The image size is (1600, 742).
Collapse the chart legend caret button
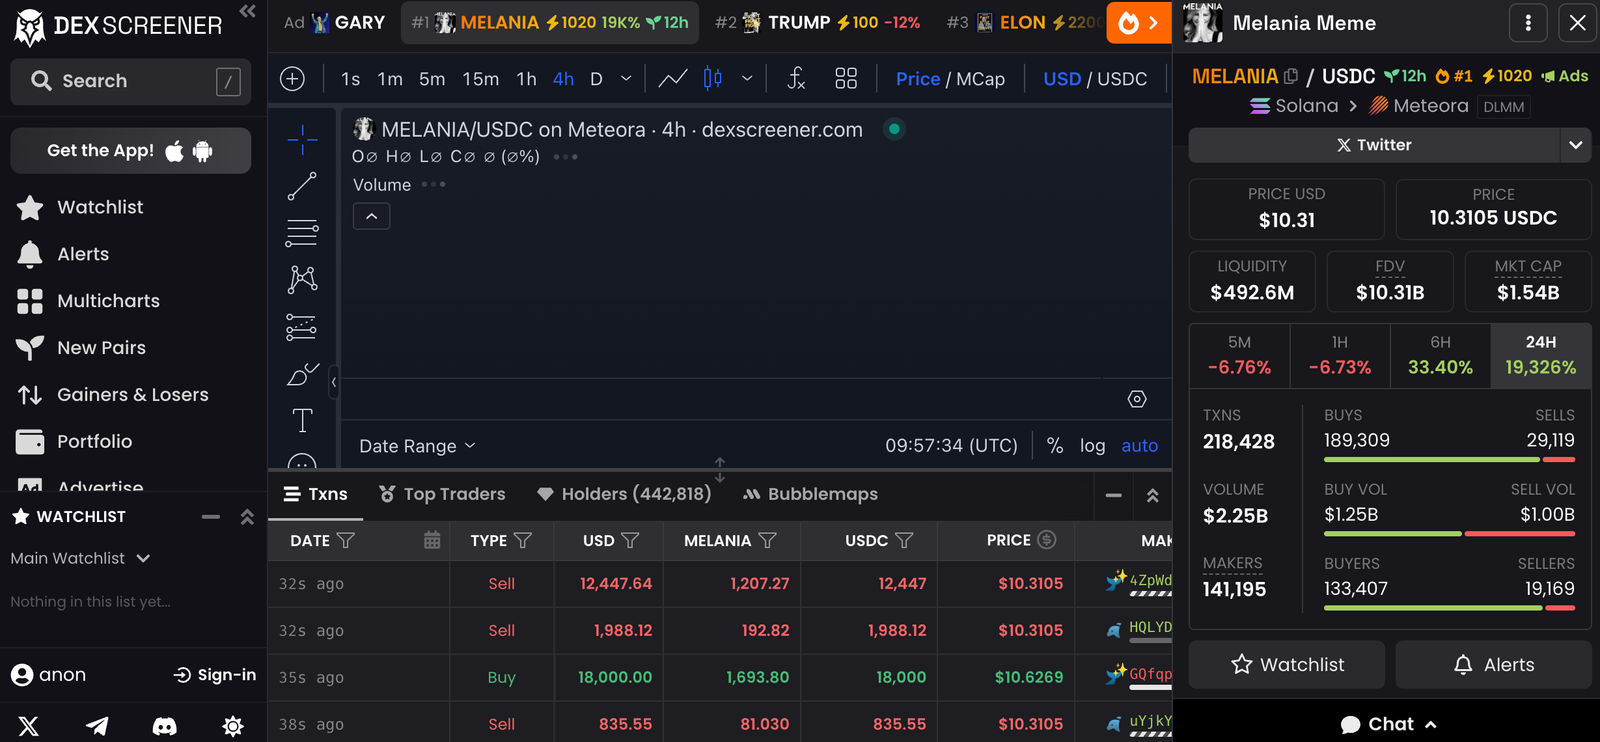click(x=371, y=216)
